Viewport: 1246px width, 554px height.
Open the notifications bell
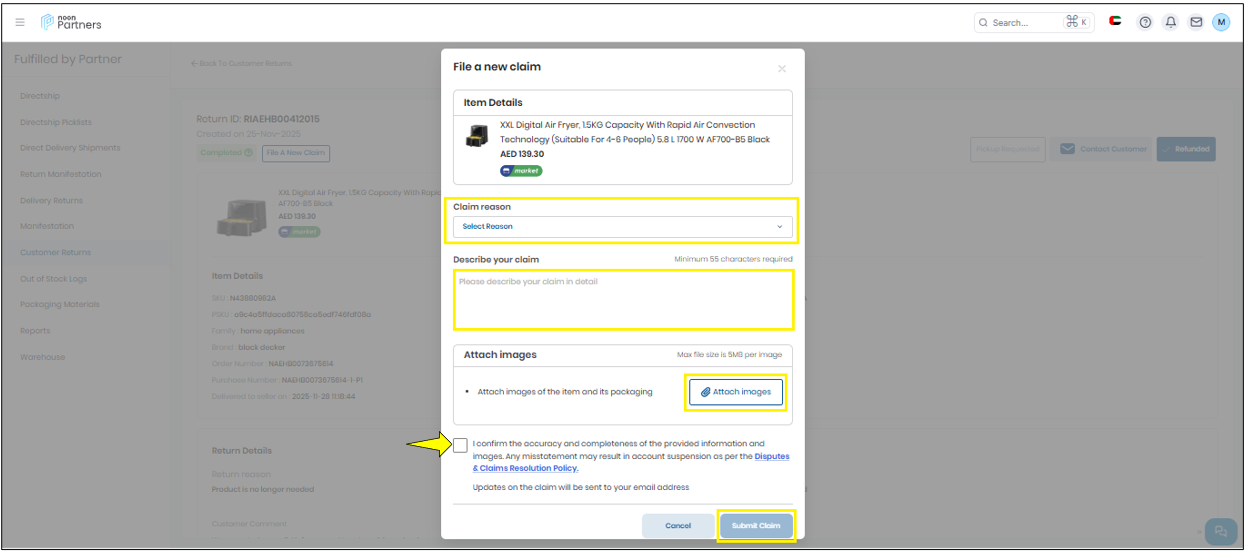(1170, 22)
